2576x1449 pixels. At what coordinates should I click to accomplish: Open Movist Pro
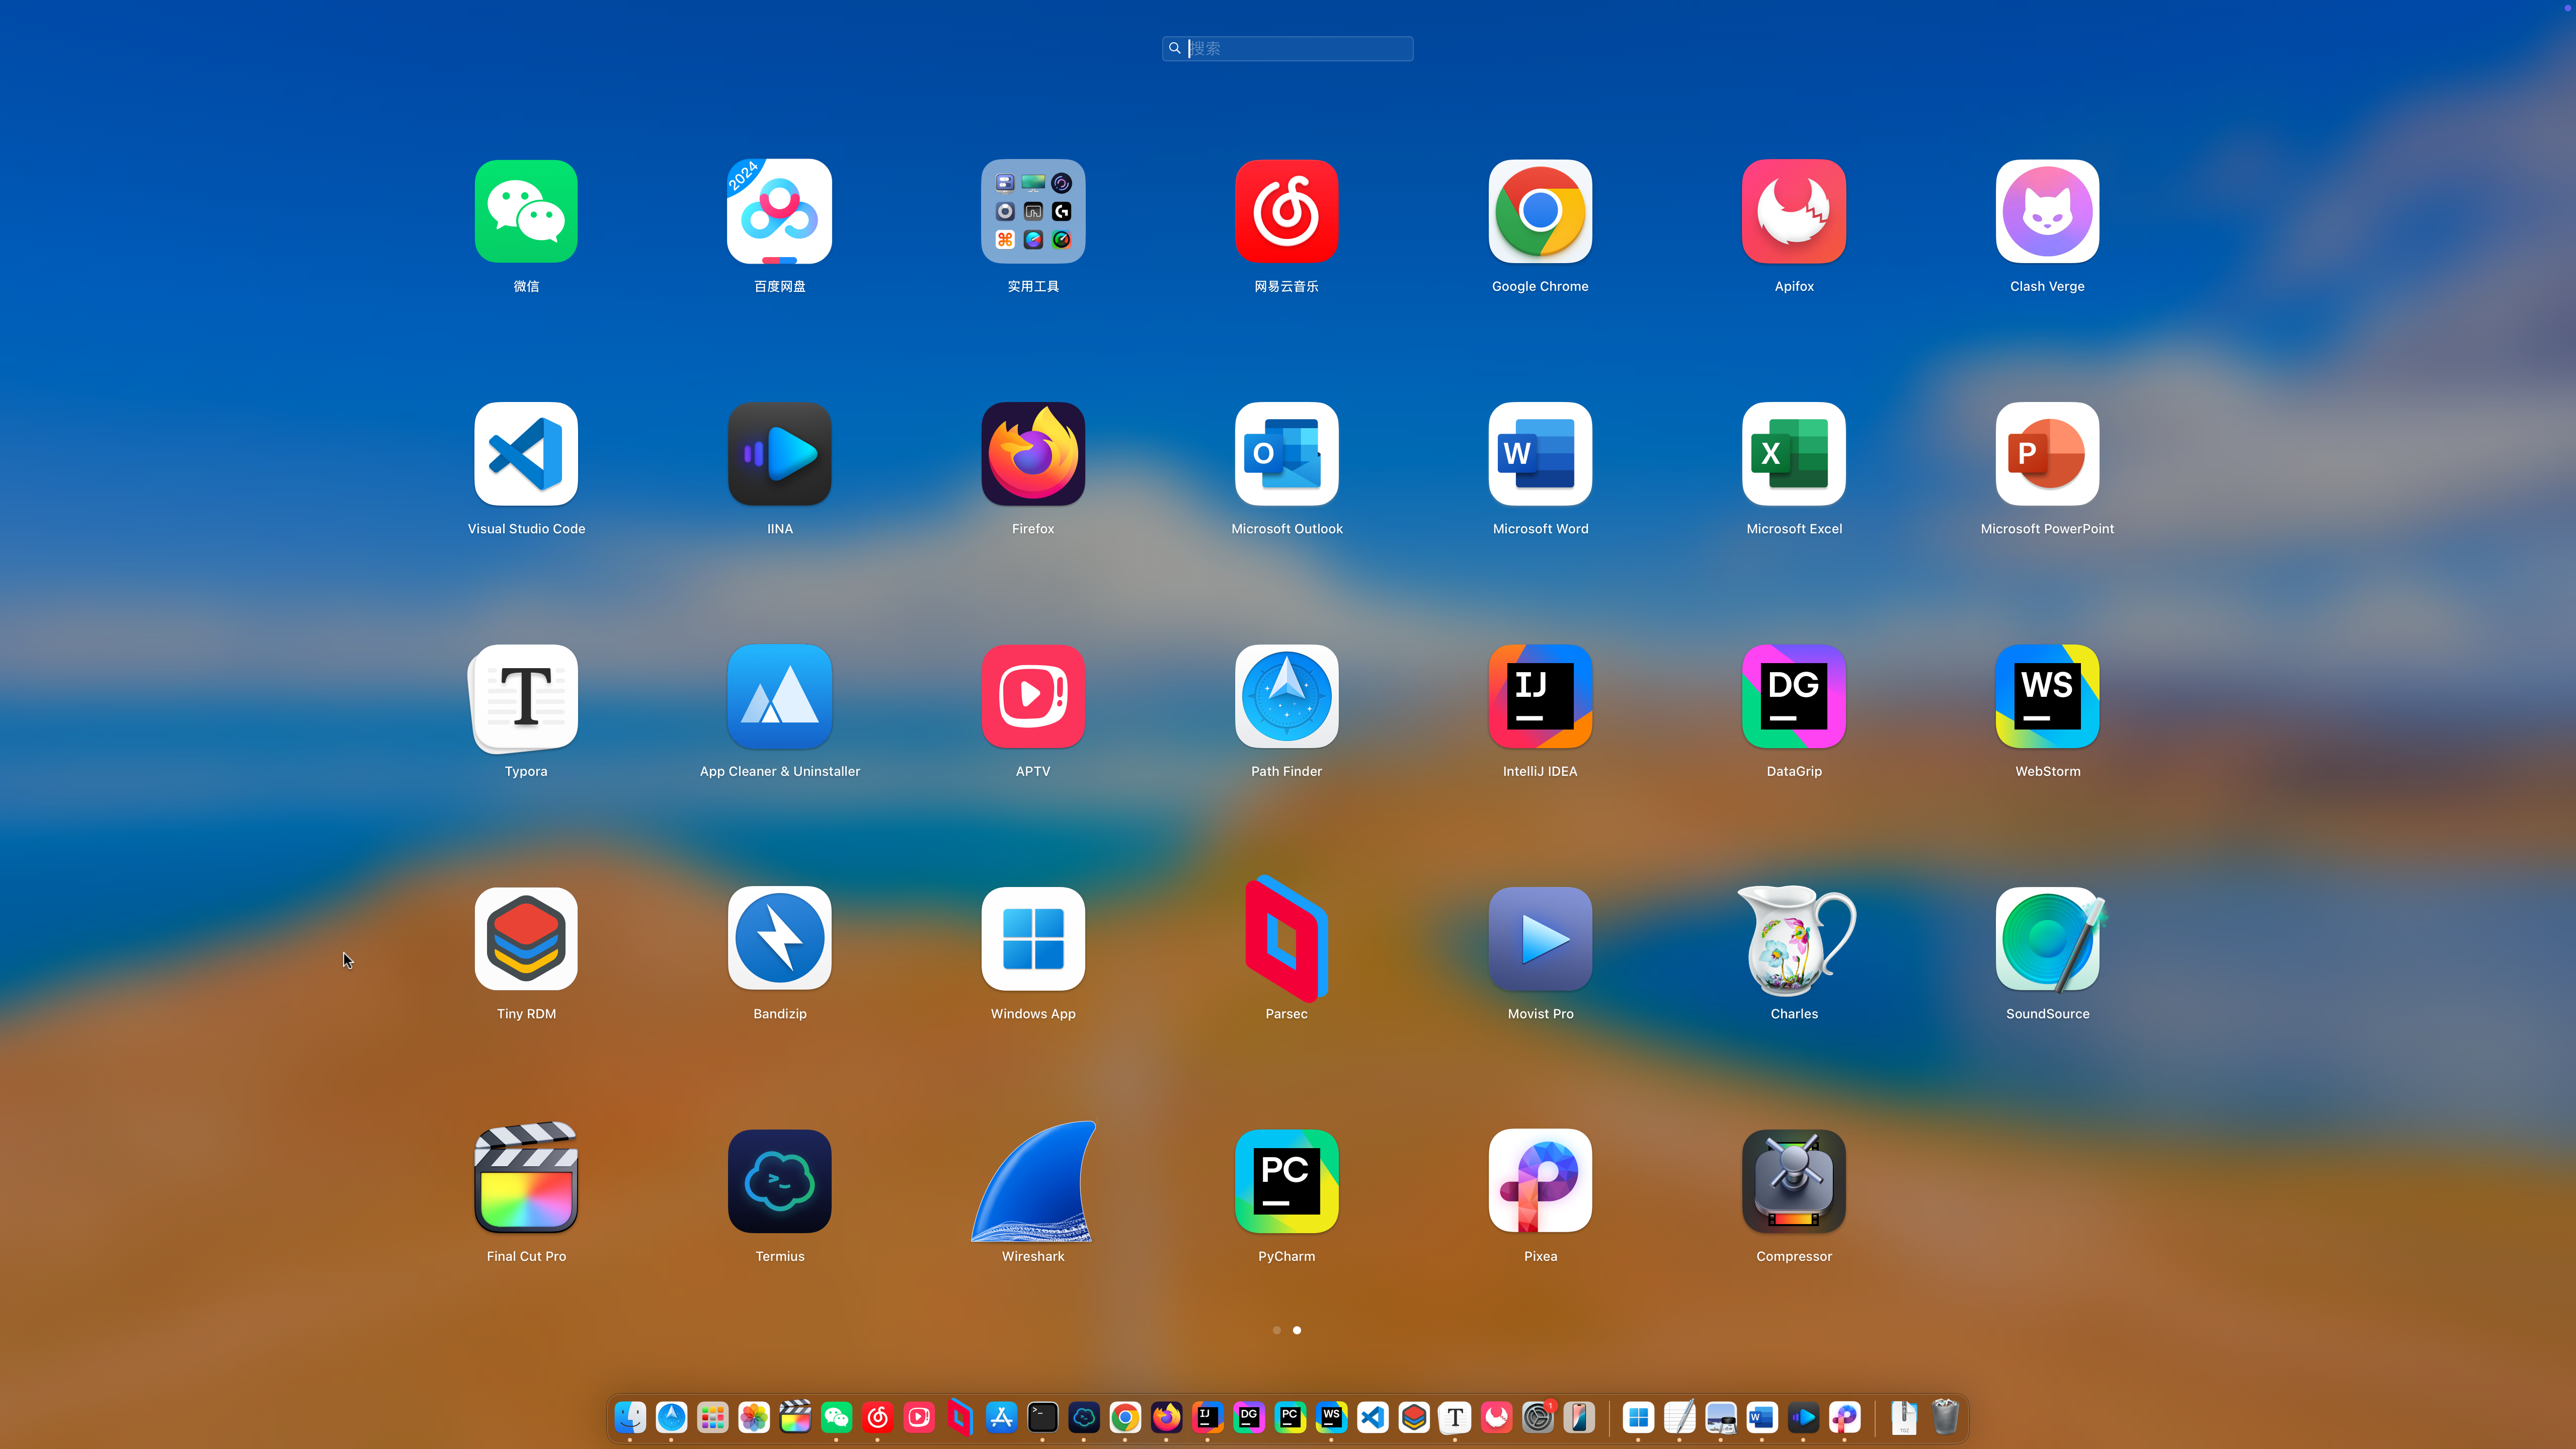pos(1540,939)
